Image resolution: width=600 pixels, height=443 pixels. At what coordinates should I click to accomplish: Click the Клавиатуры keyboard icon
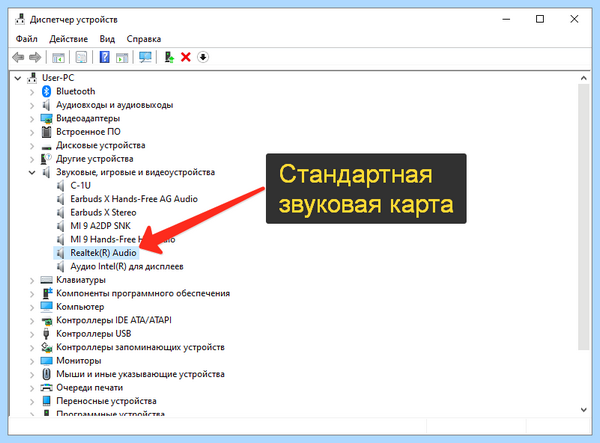click(x=46, y=280)
